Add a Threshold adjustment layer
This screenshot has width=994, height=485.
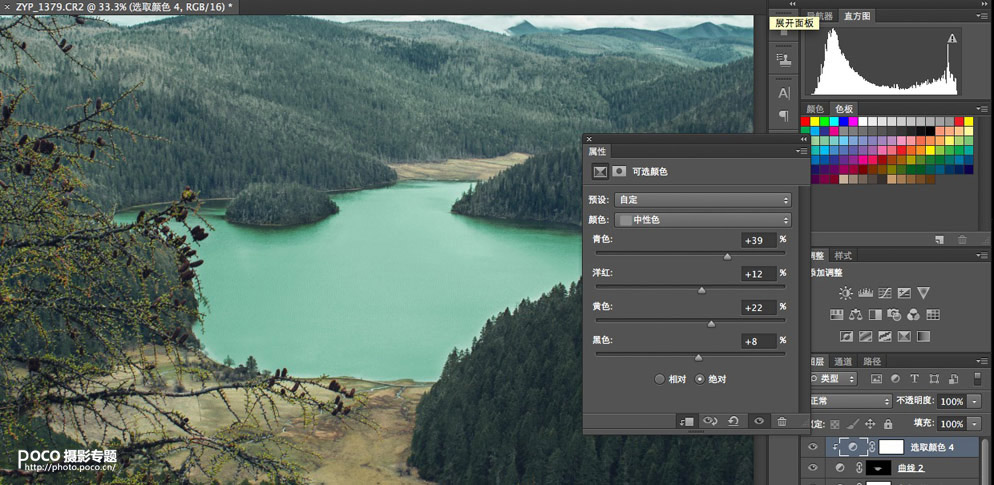point(885,336)
